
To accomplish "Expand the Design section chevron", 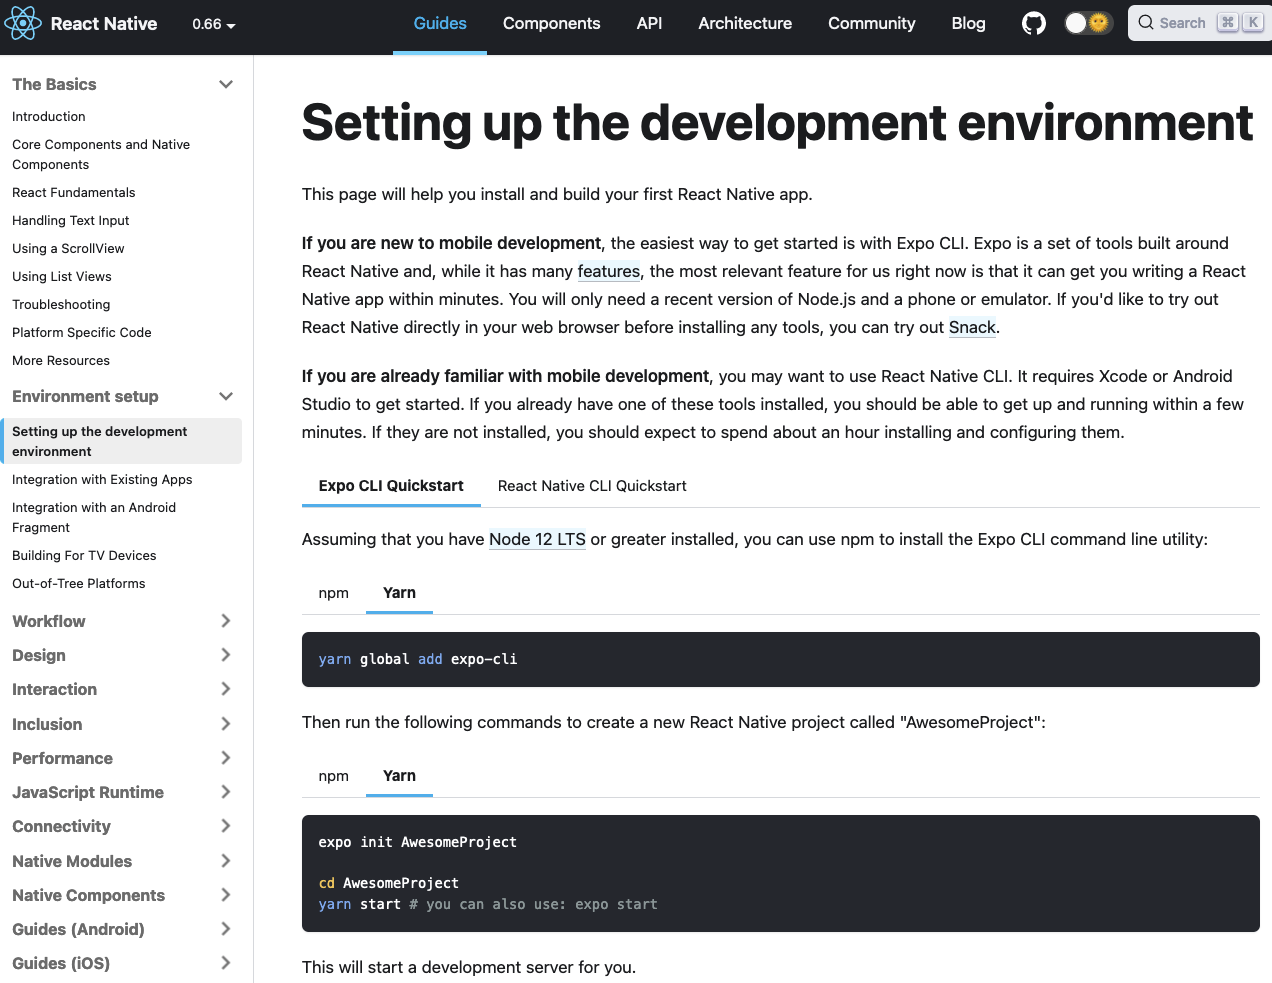I will (x=226, y=655).
